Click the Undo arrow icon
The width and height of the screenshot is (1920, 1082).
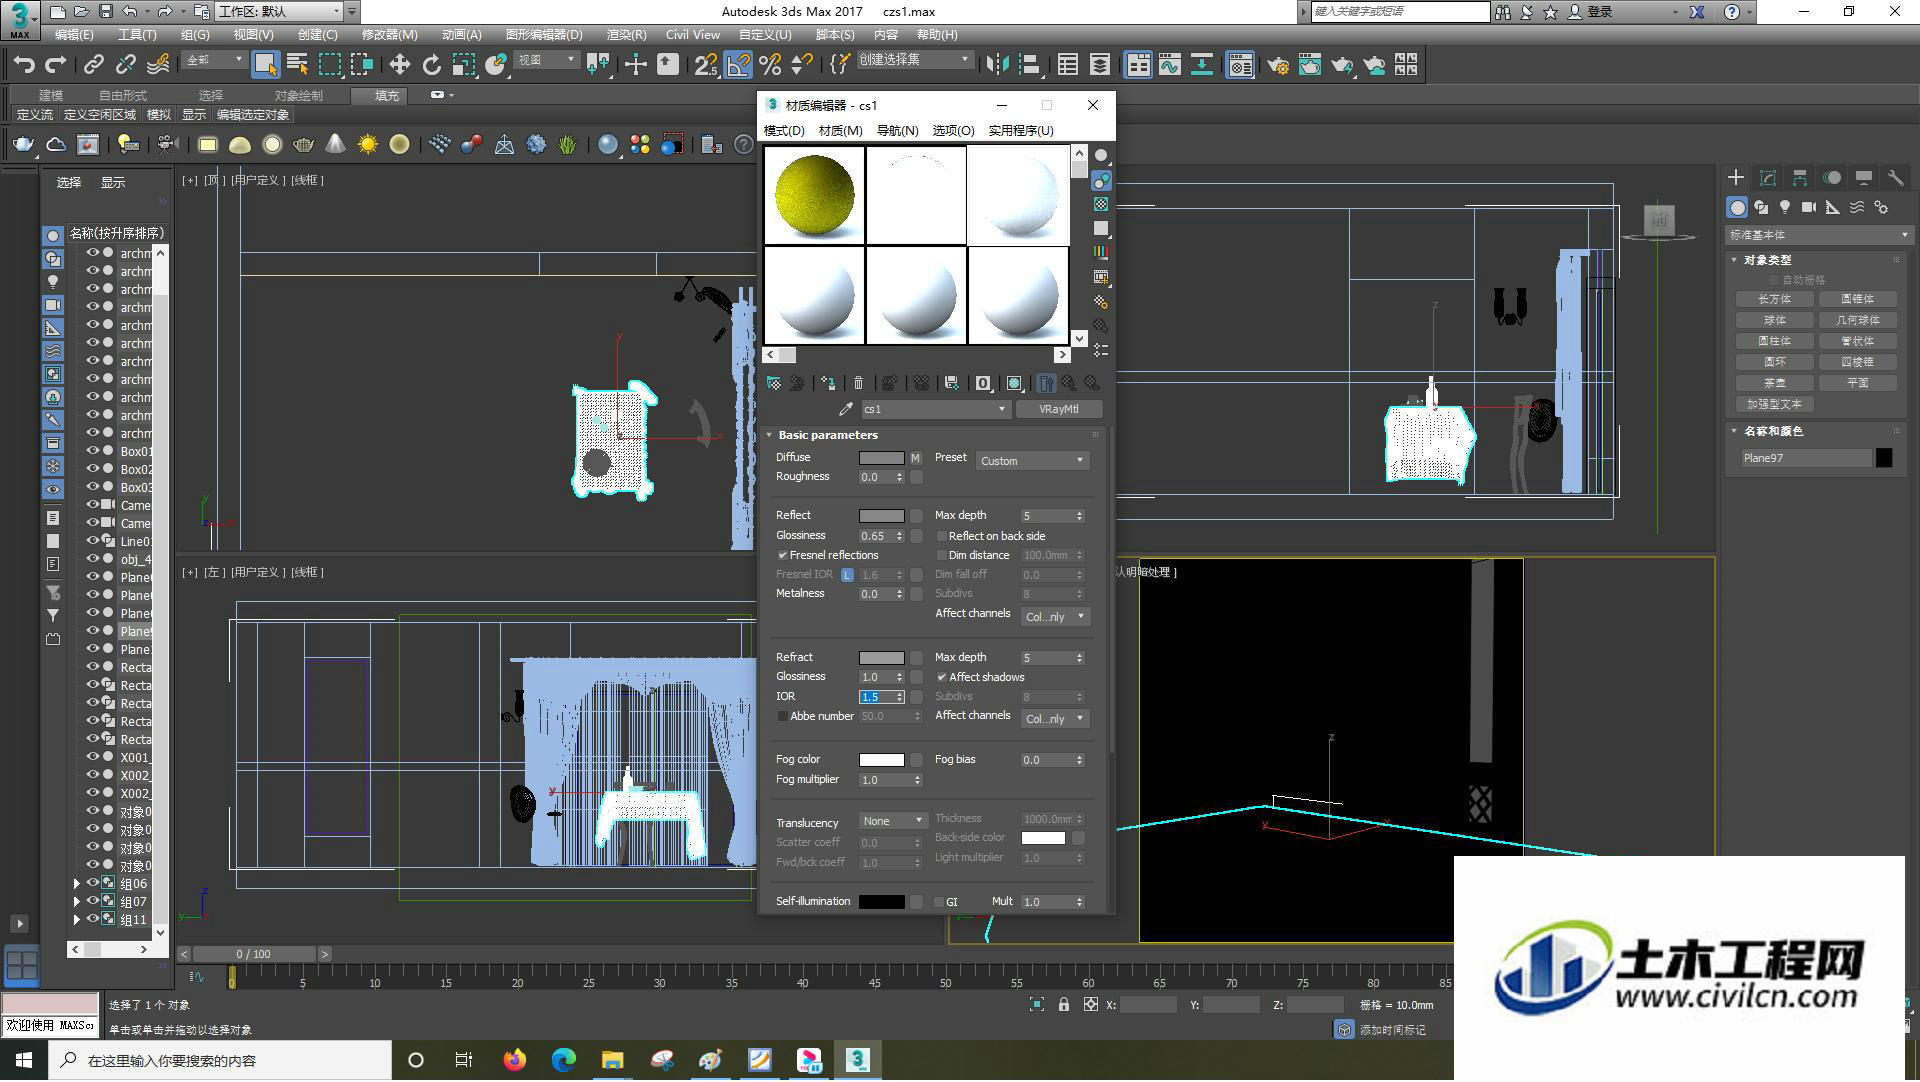(24, 65)
